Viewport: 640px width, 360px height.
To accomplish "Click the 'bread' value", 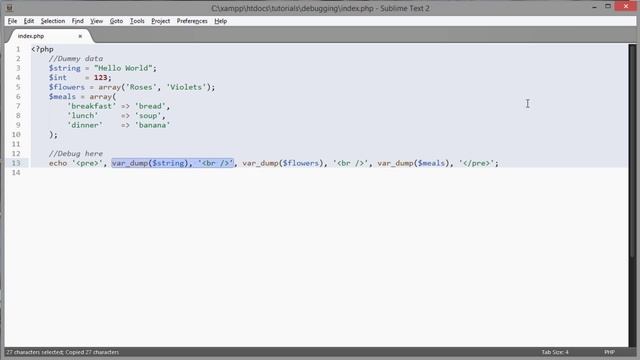I will tap(150, 106).
